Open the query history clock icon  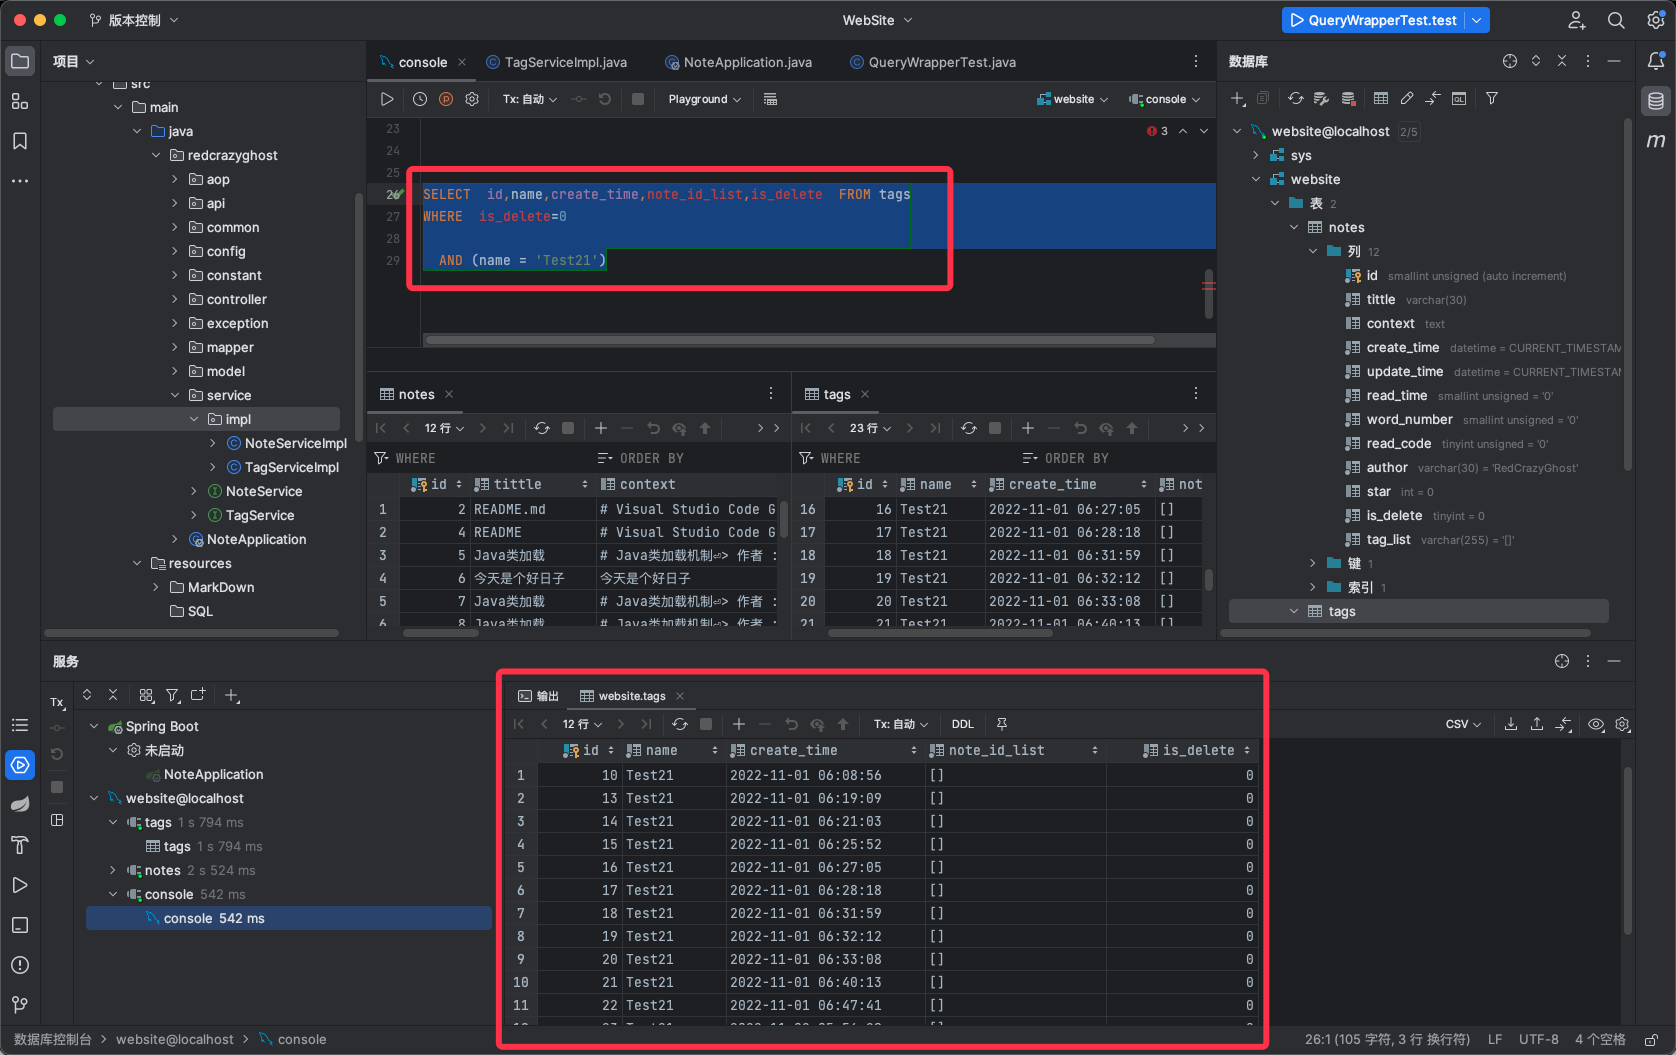click(x=420, y=99)
